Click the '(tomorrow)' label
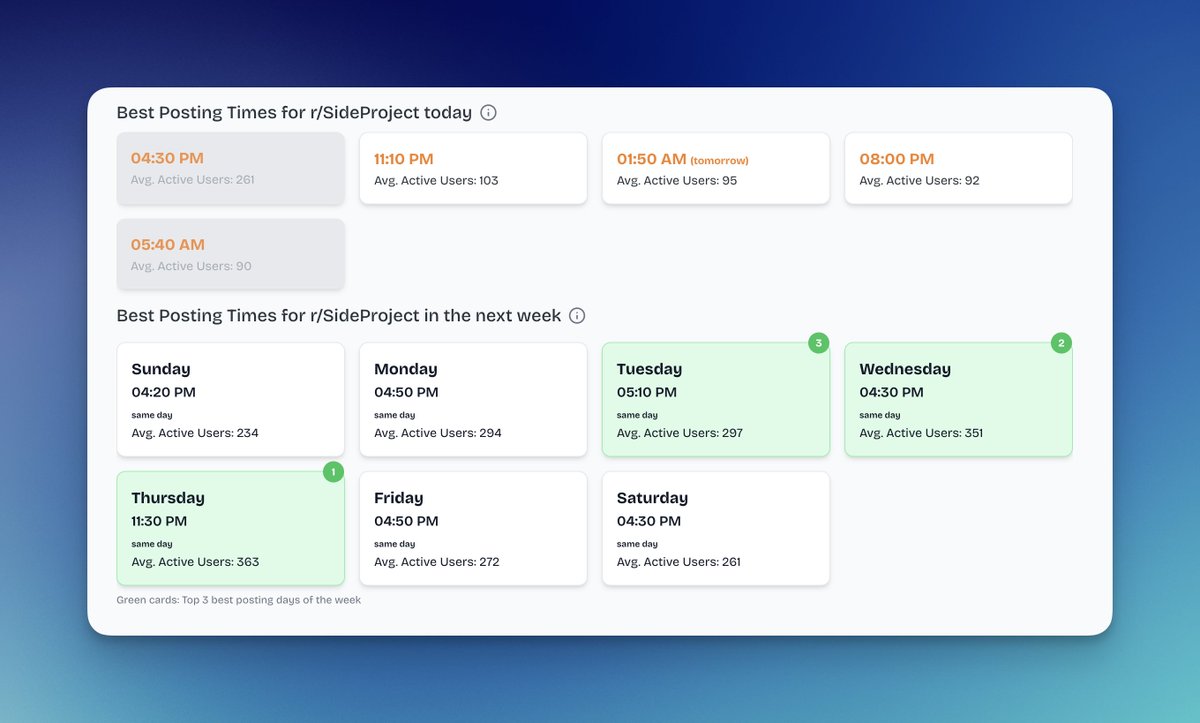This screenshot has height=723, width=1200. click(x=719, y=161)
